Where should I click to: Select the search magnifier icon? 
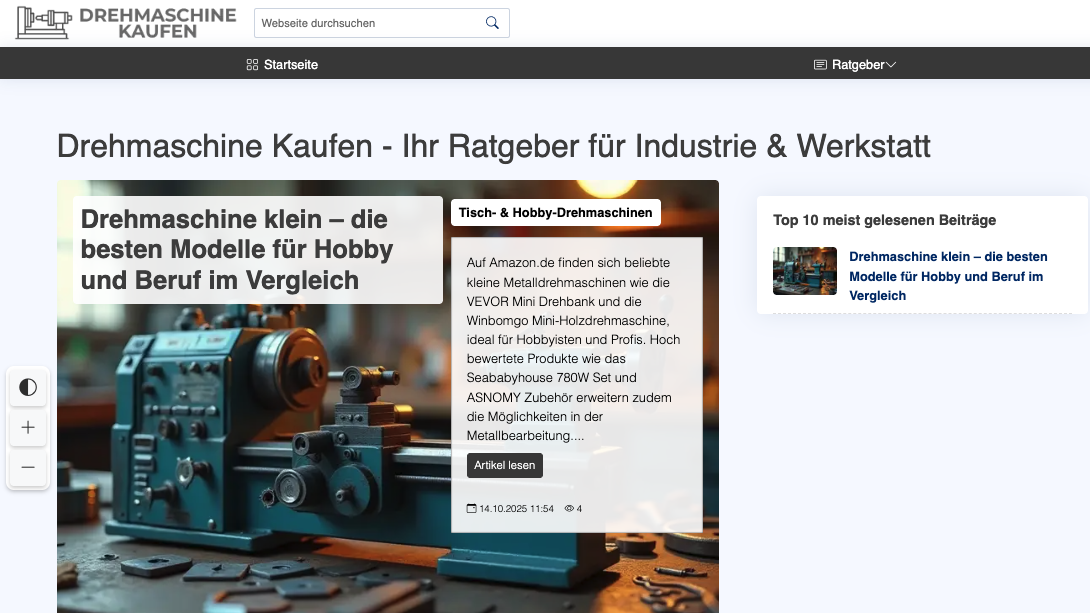pyautogui.click(x=491, y=22)
